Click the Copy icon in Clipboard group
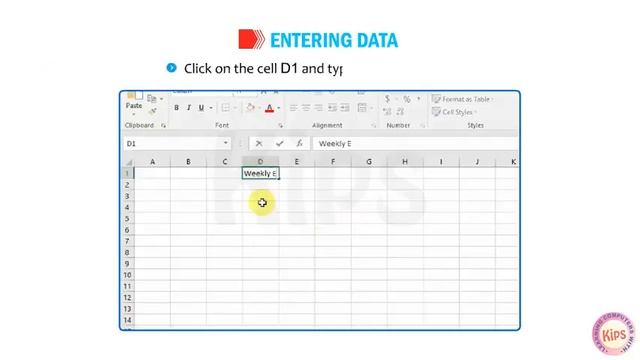The image size is (640, 360). (151, 98)
